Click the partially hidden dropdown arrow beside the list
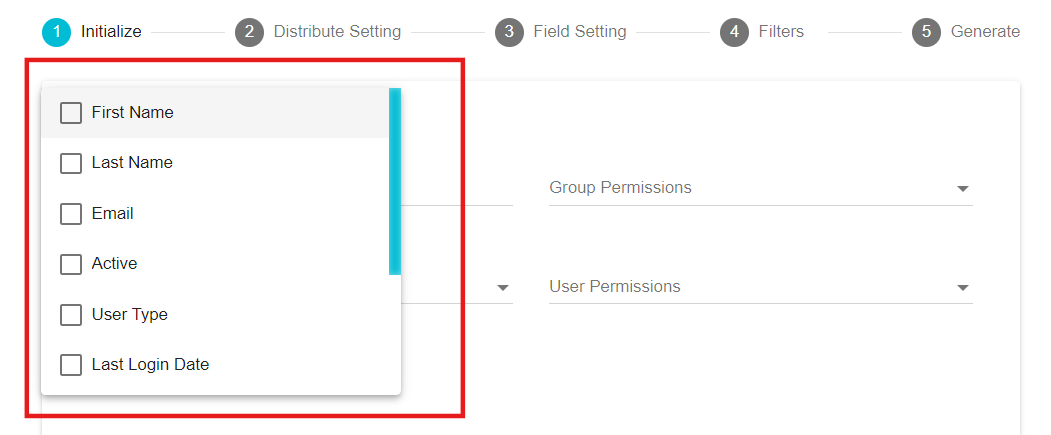Viewport: 1051px width, 435px height. point(503,288)
